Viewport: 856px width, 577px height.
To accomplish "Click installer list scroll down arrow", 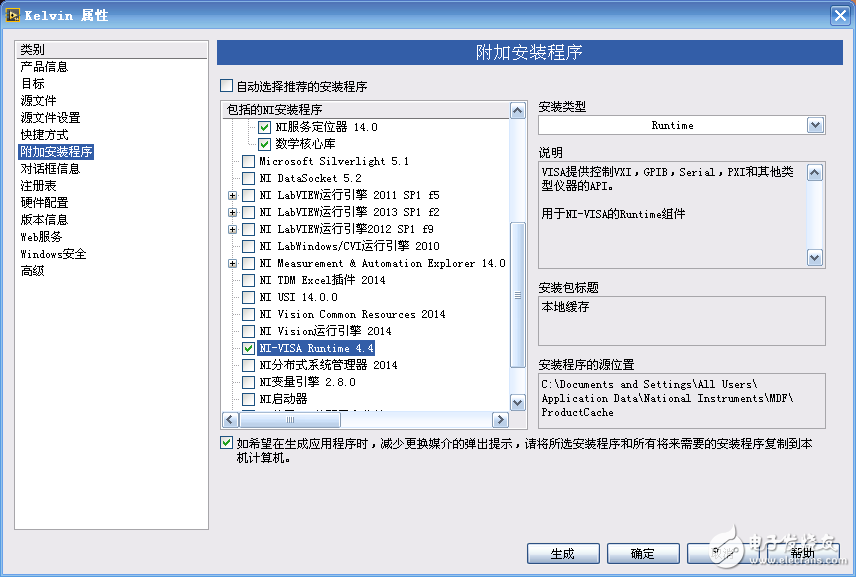I will coord(517,403).
